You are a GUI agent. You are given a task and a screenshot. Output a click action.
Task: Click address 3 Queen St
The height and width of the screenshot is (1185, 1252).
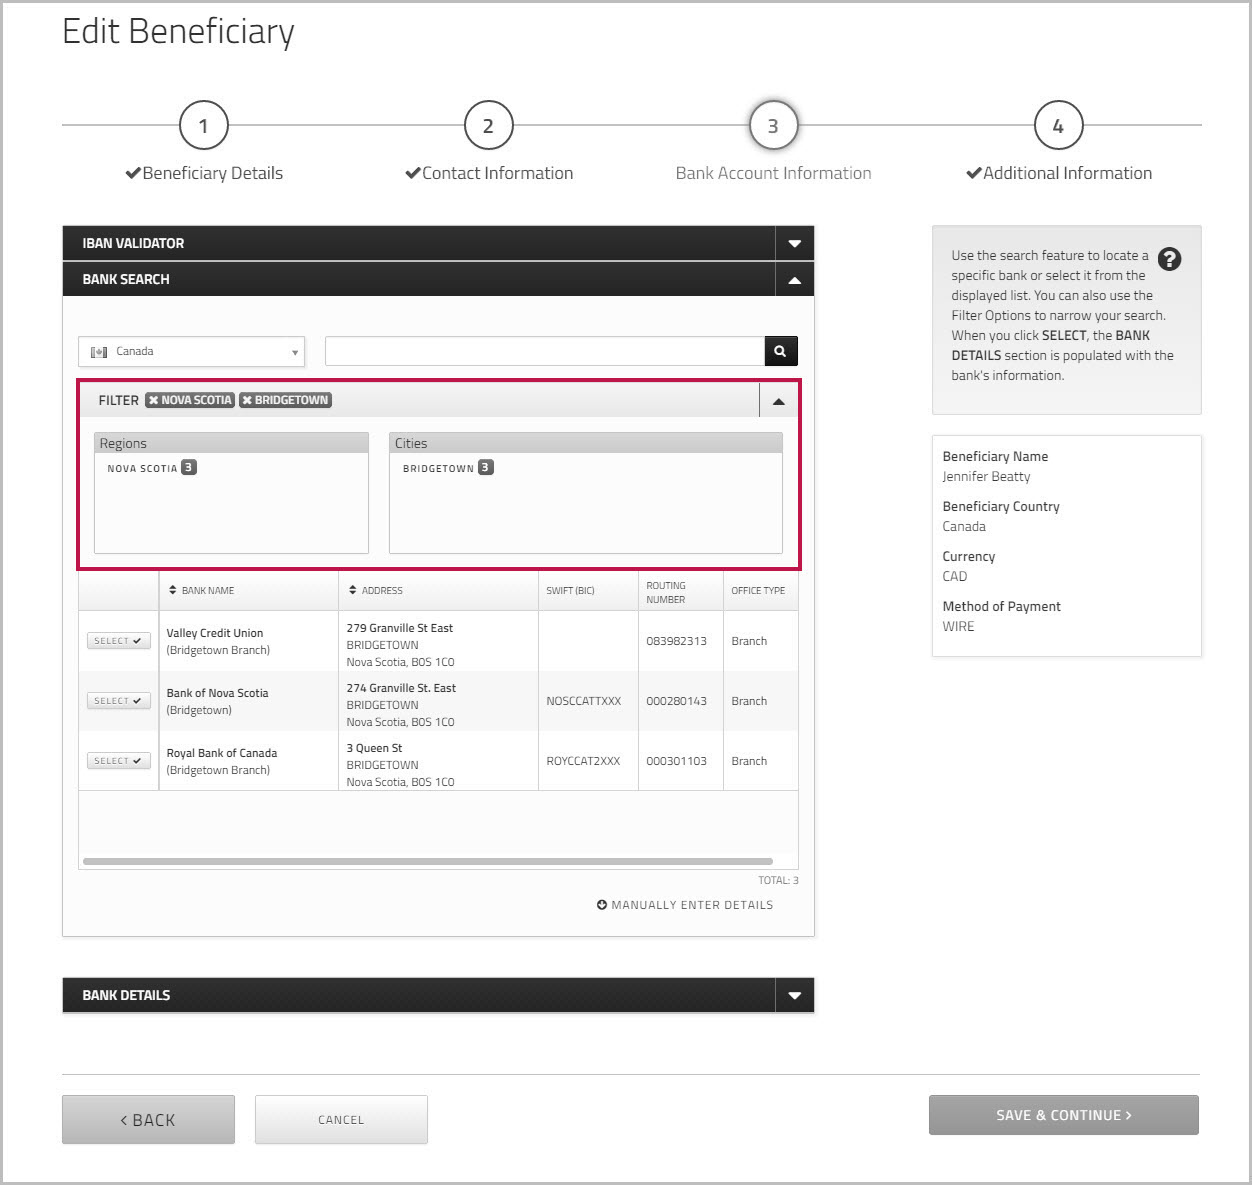point(374,748)
